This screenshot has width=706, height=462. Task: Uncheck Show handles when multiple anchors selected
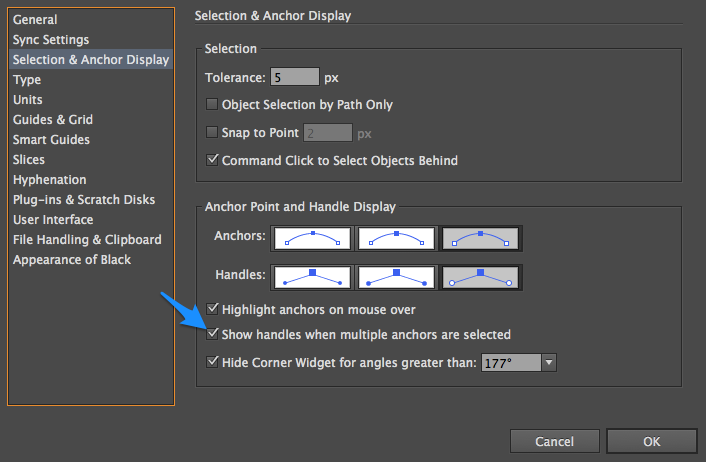[x=212, y=334]
